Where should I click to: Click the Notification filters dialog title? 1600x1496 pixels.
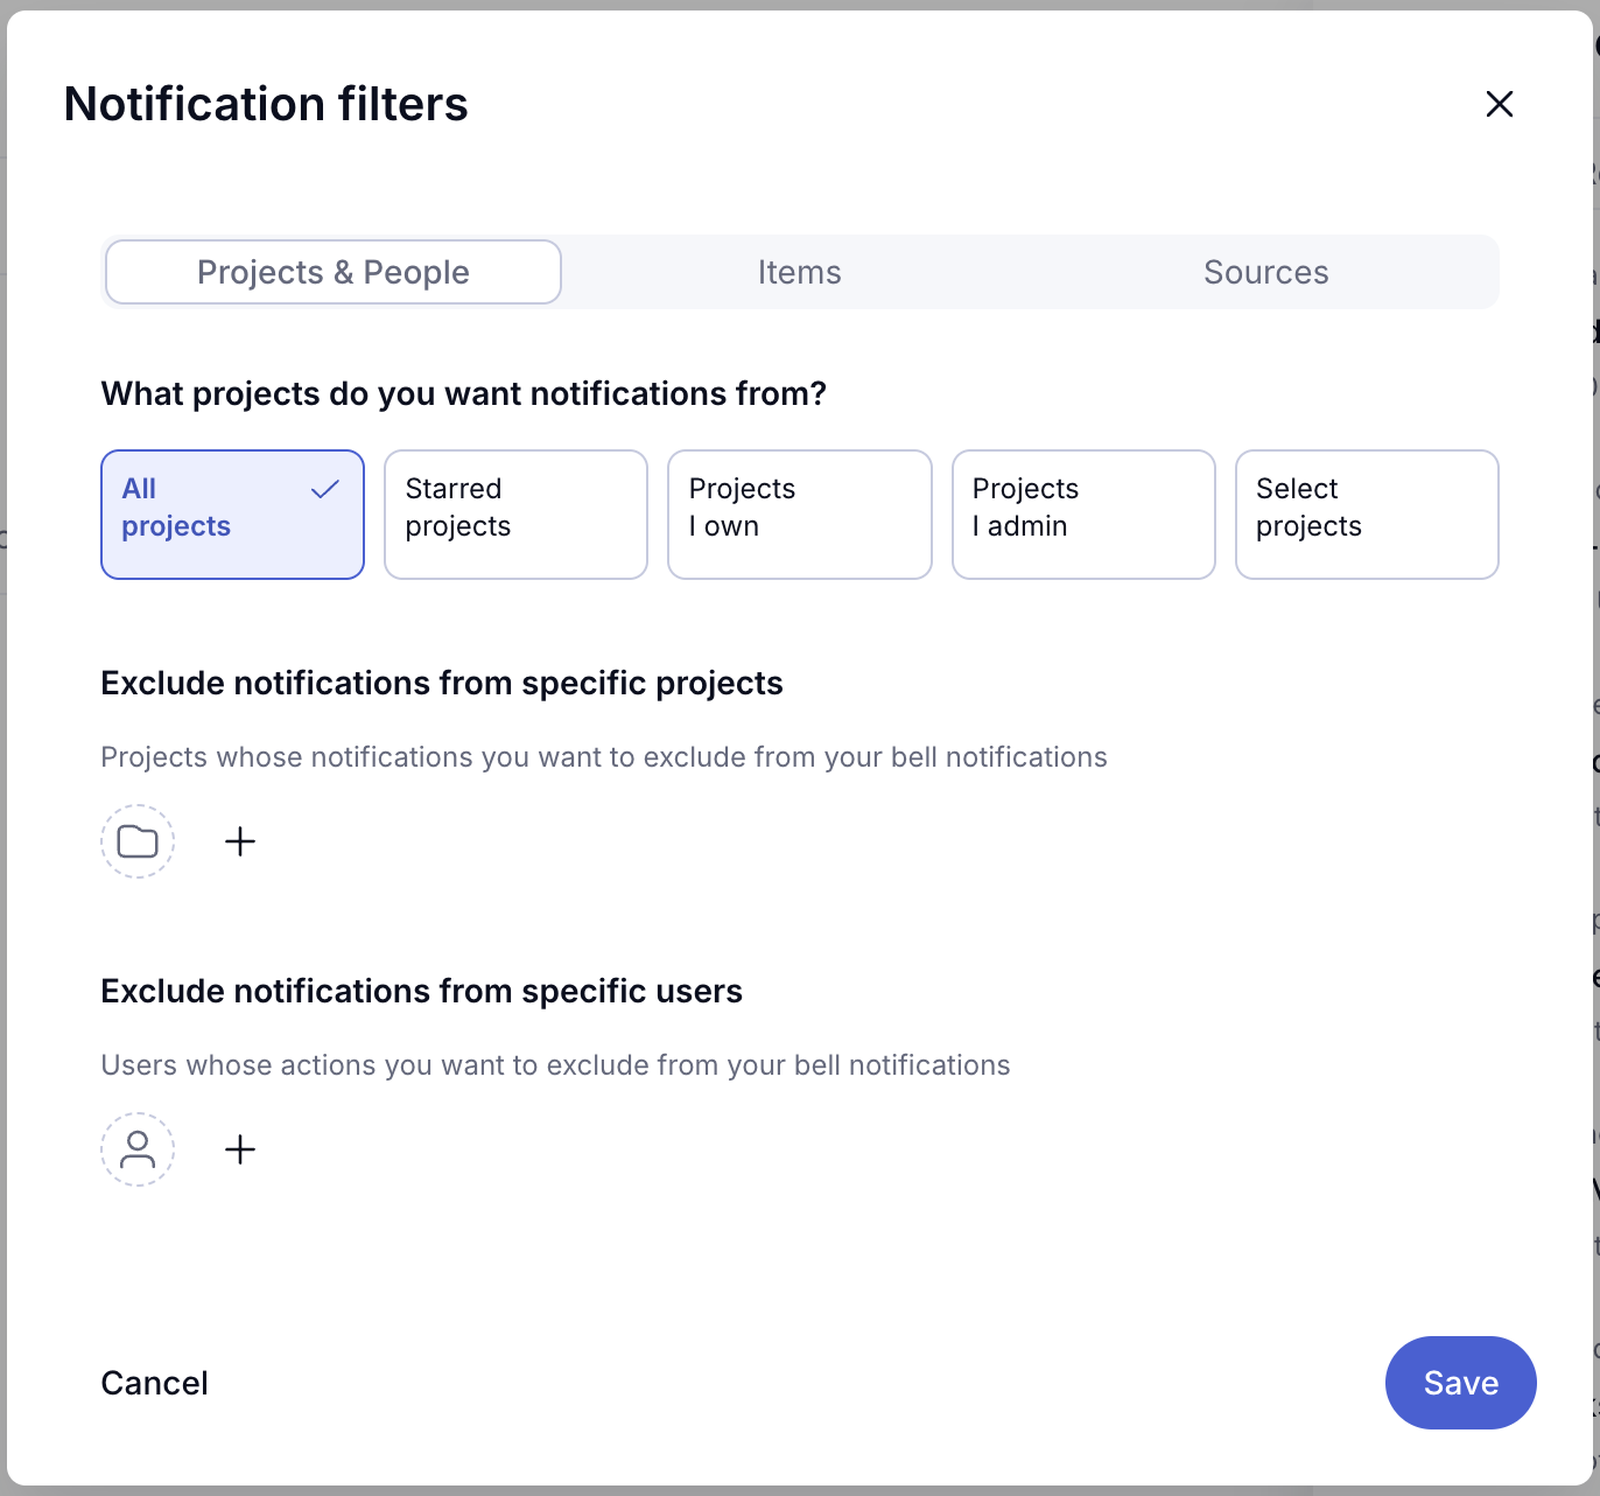point(266,104)
